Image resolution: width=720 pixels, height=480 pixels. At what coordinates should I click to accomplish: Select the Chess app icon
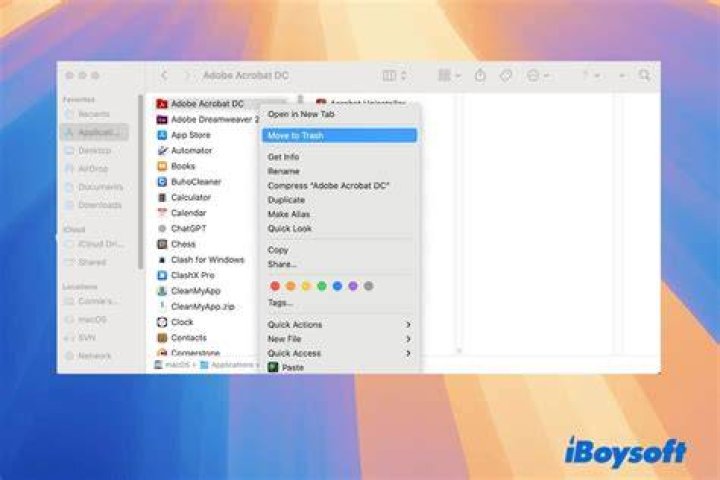coord(162,244)
